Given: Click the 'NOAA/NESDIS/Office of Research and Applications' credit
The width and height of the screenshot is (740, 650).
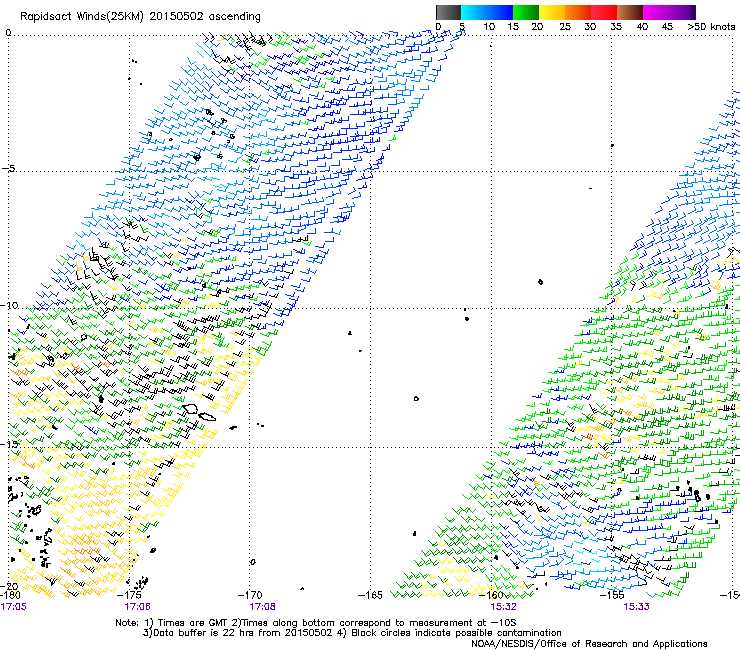Looking at the screenshot, I should [589, 644].
